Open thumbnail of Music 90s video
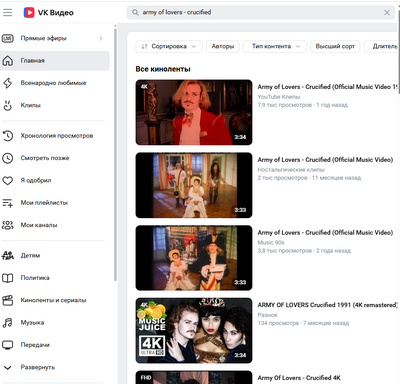This screenshot has width=400, height=384. pyautogui.click(x=194, y=258)
